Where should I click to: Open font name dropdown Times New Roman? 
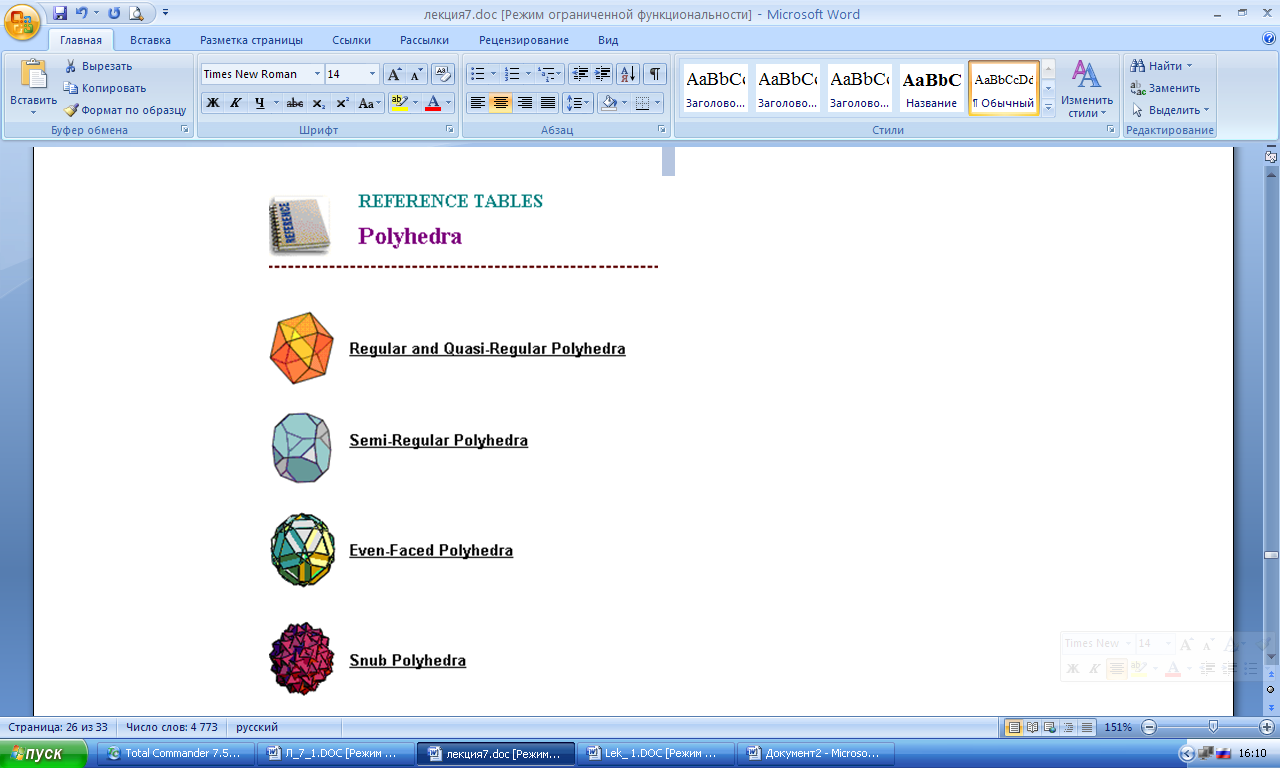tap(317, 74)
